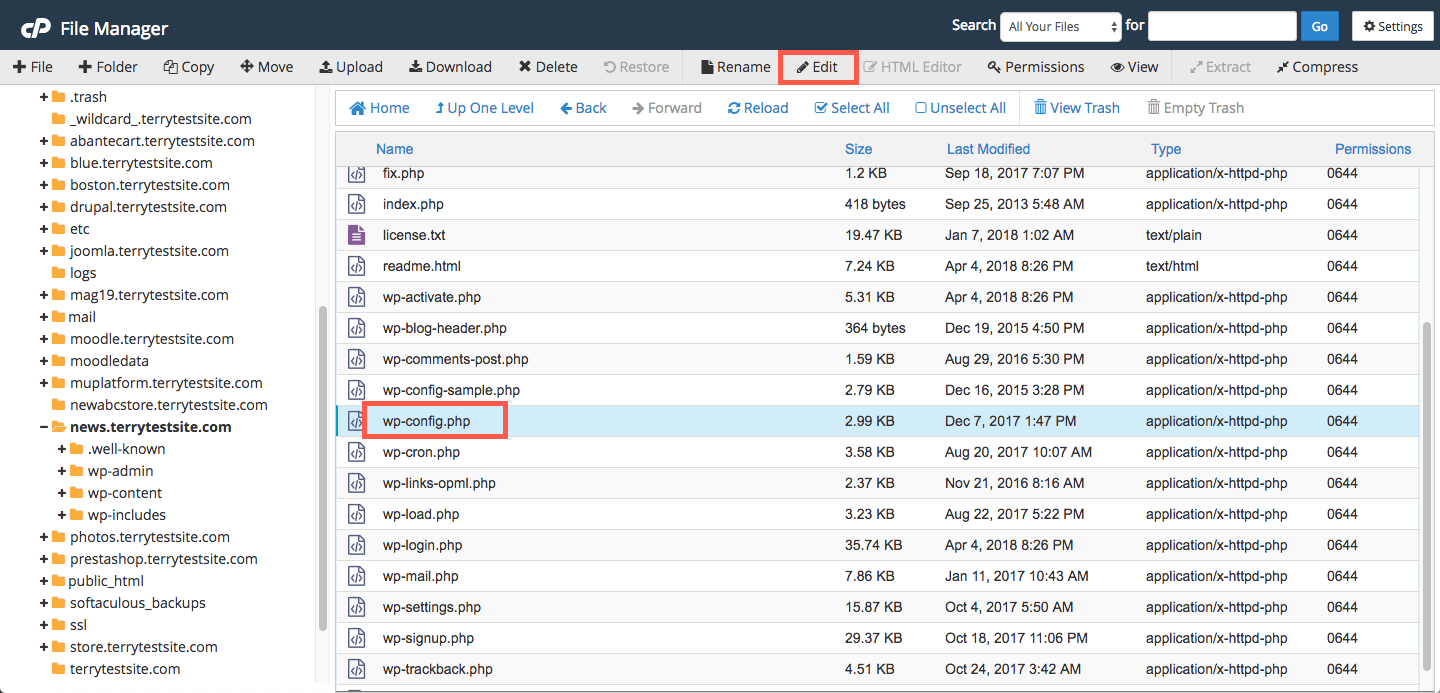1440x693 pixels.
Task: Create a new file with + File
Action: click(33, 67)
